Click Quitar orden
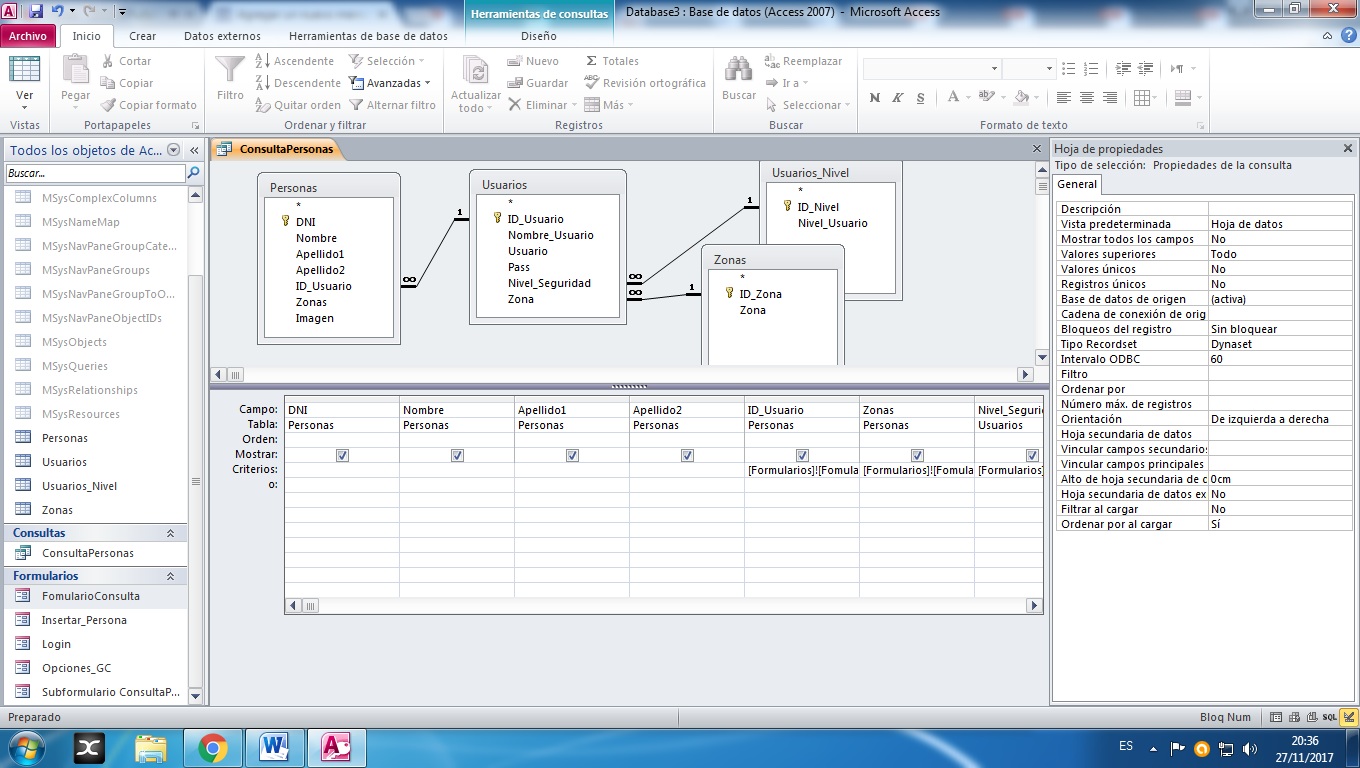 tap(297, 105)
